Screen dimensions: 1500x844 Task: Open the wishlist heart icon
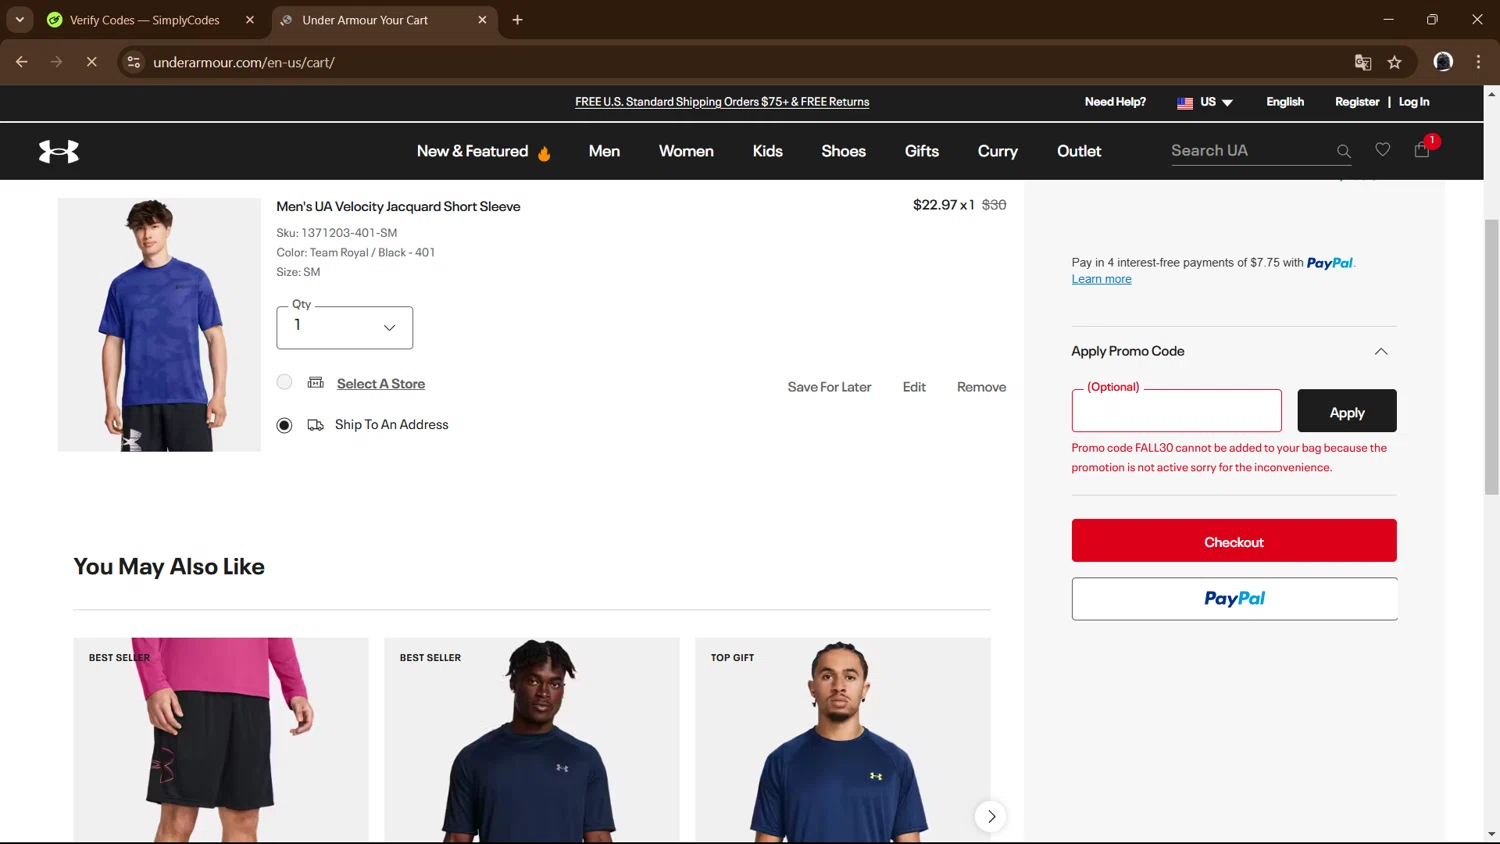(x=1382, y=149)
